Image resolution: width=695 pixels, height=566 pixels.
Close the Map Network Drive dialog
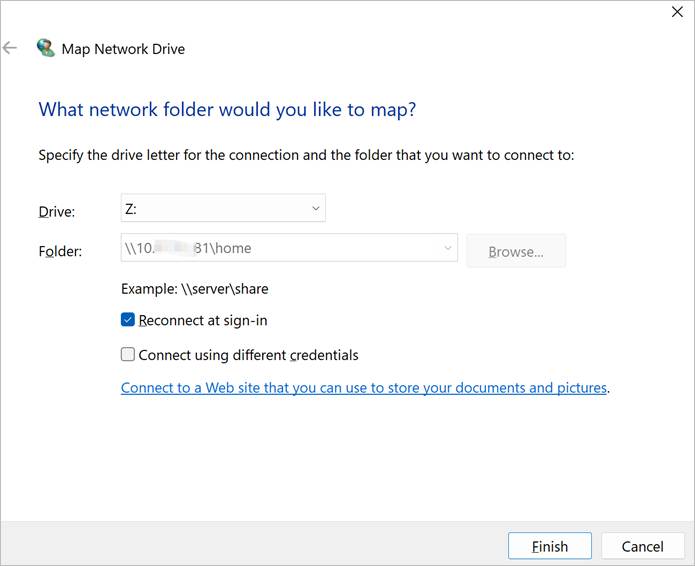676,12
